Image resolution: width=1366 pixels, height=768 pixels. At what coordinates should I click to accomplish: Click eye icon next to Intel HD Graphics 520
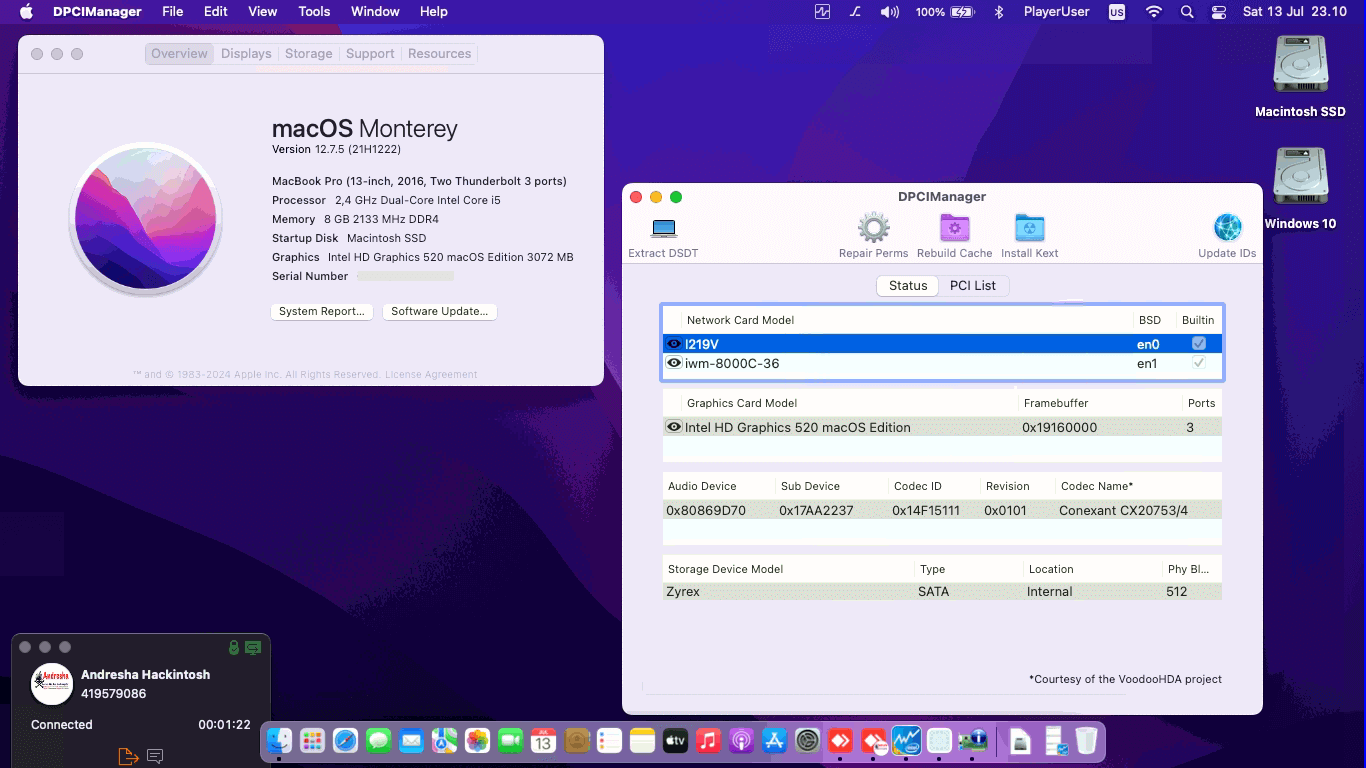674,427
